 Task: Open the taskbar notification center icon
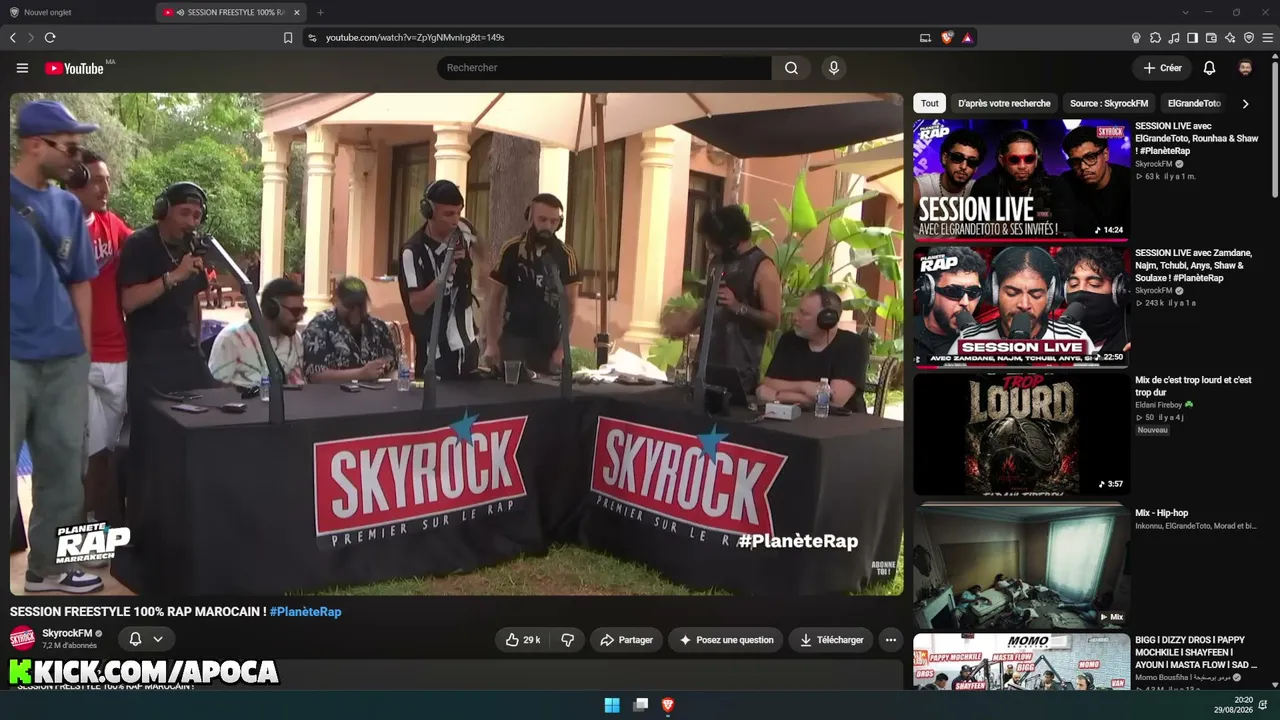coord(1264,705)
